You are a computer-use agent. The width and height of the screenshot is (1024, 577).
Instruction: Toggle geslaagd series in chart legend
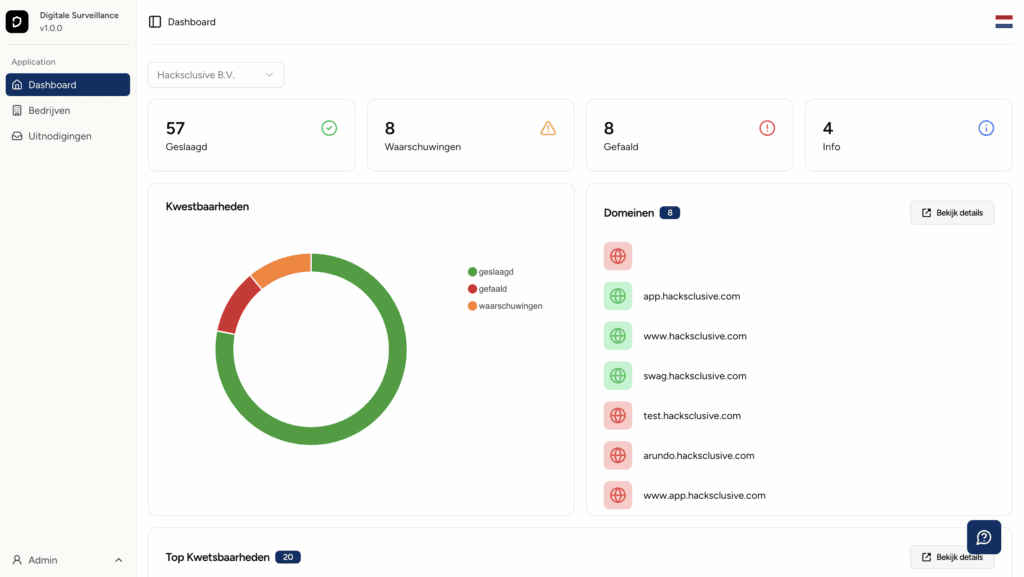(495, 272)
